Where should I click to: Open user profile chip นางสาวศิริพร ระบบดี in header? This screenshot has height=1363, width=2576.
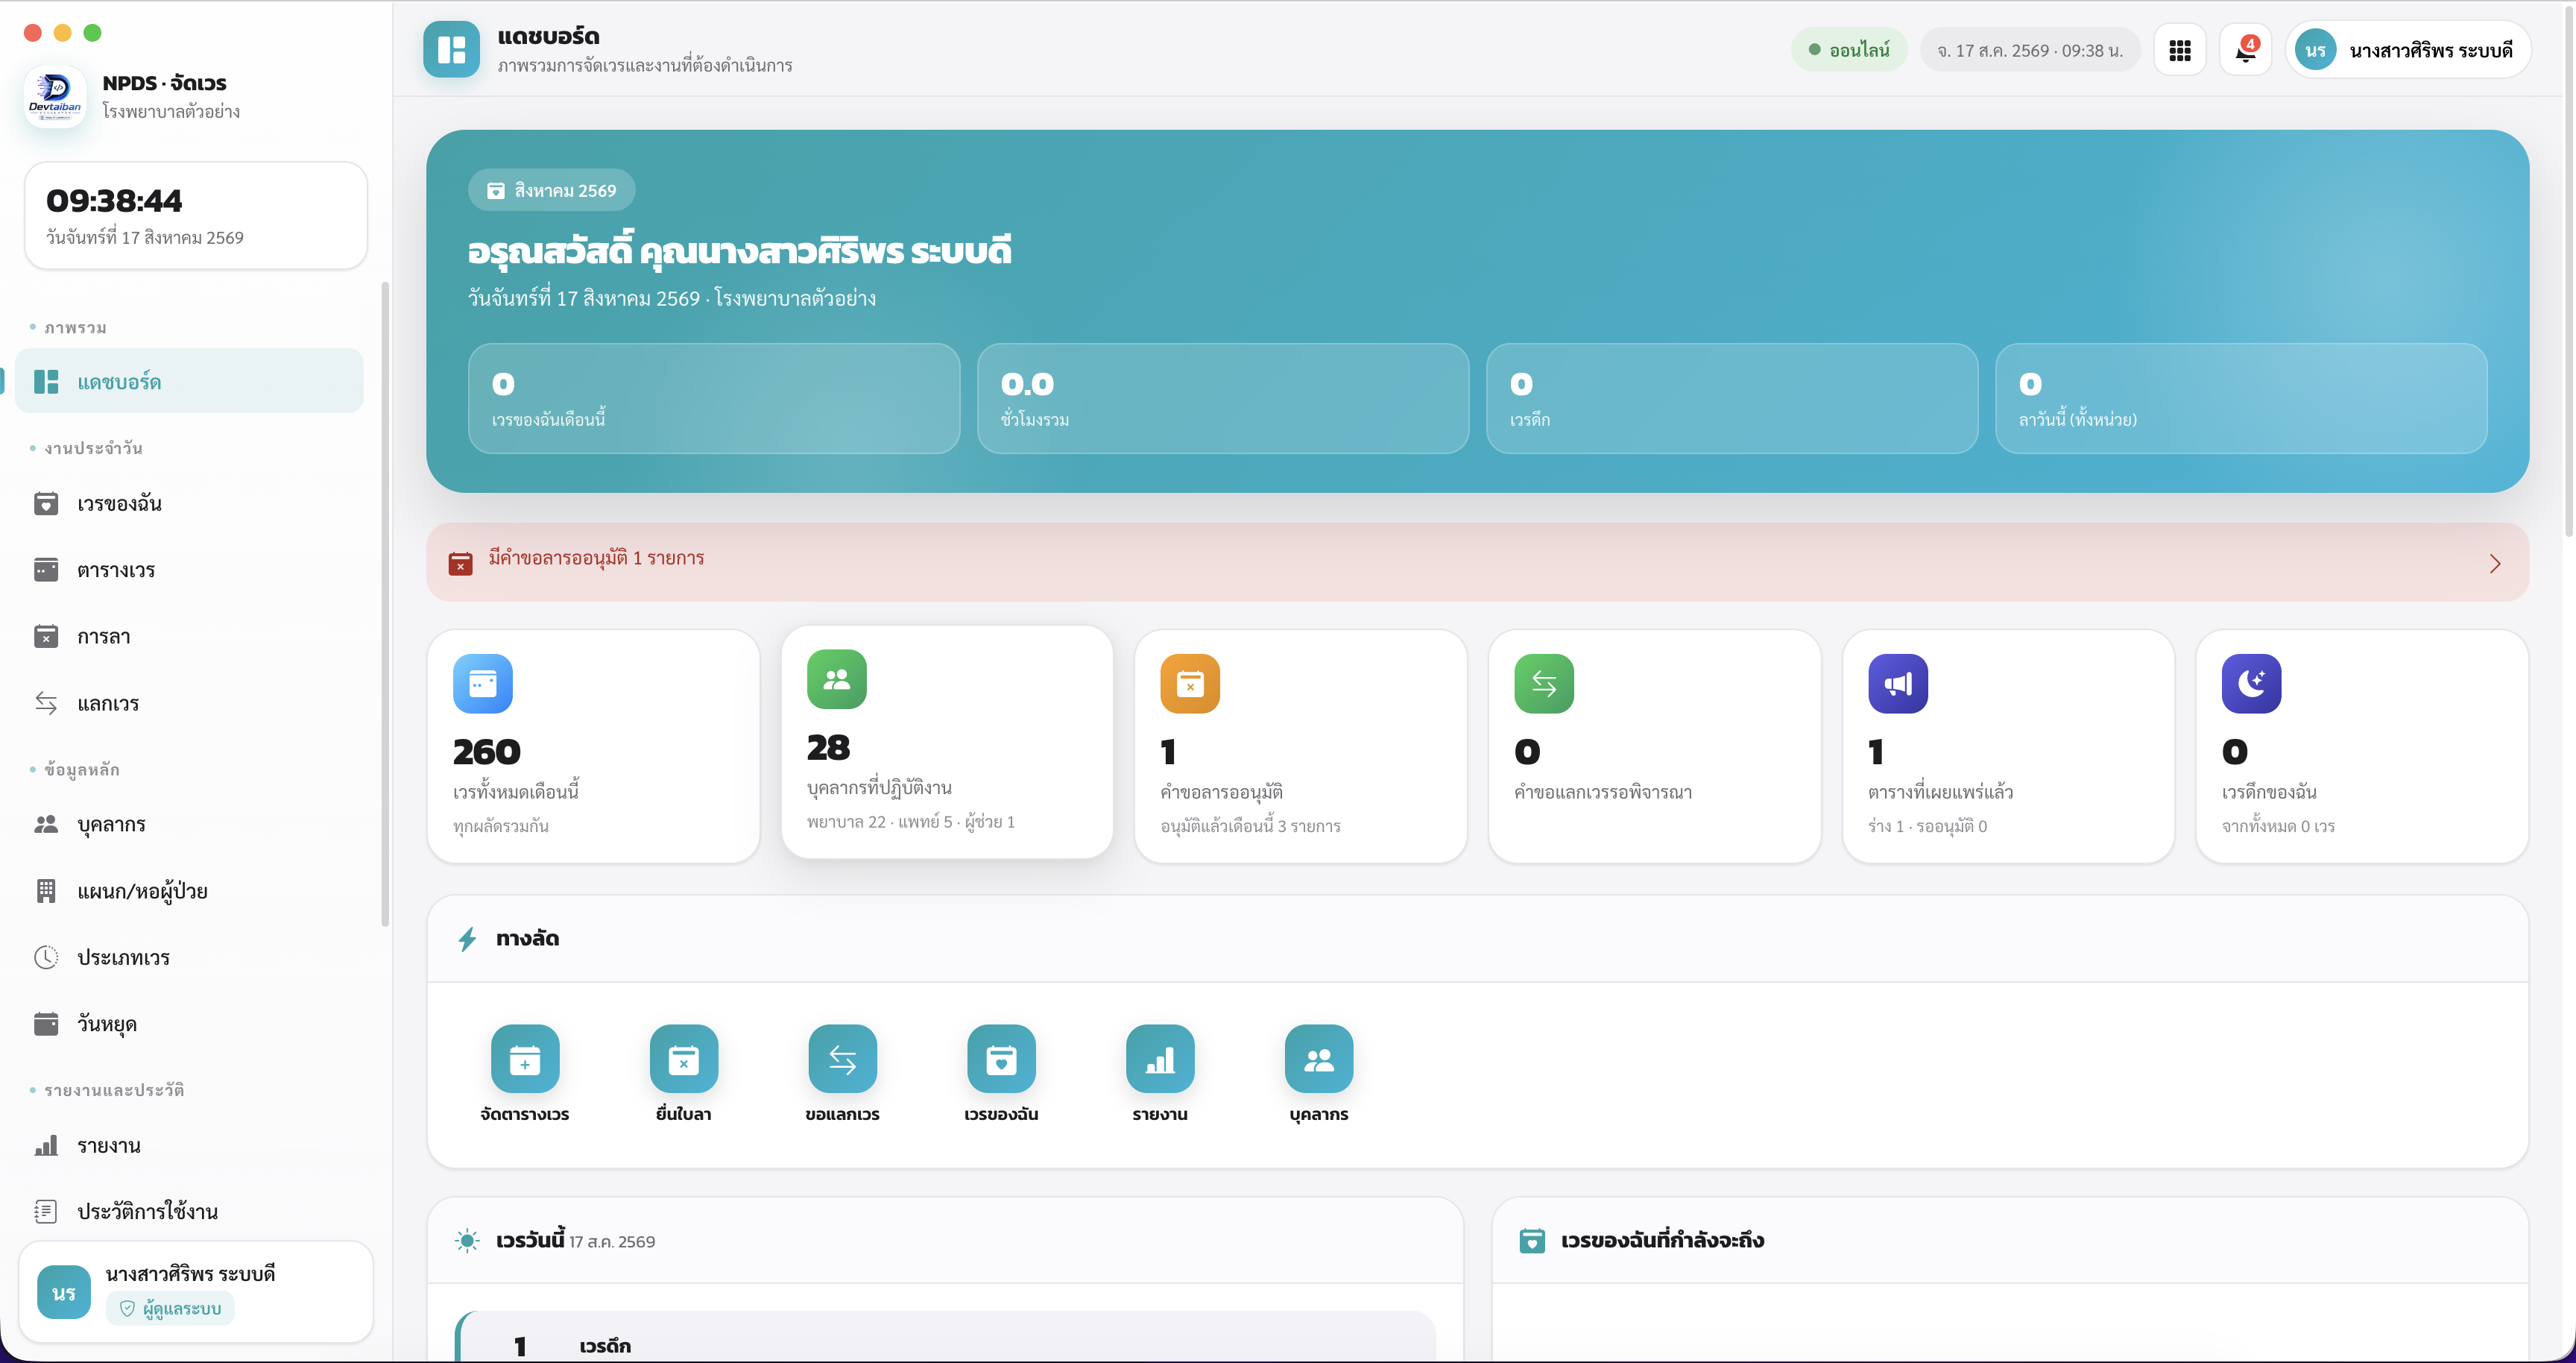click(x=2408, y=50)
